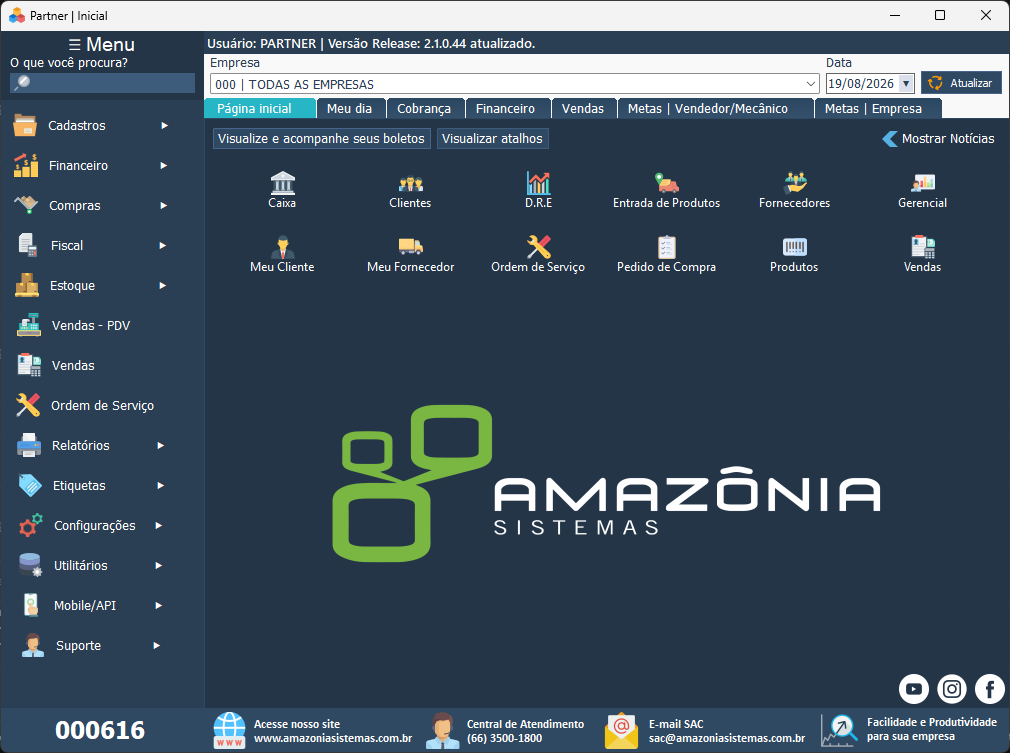Expand the Utilitários submenu arrow
This screenshot has height=753, width=1010.
[158, 566]
